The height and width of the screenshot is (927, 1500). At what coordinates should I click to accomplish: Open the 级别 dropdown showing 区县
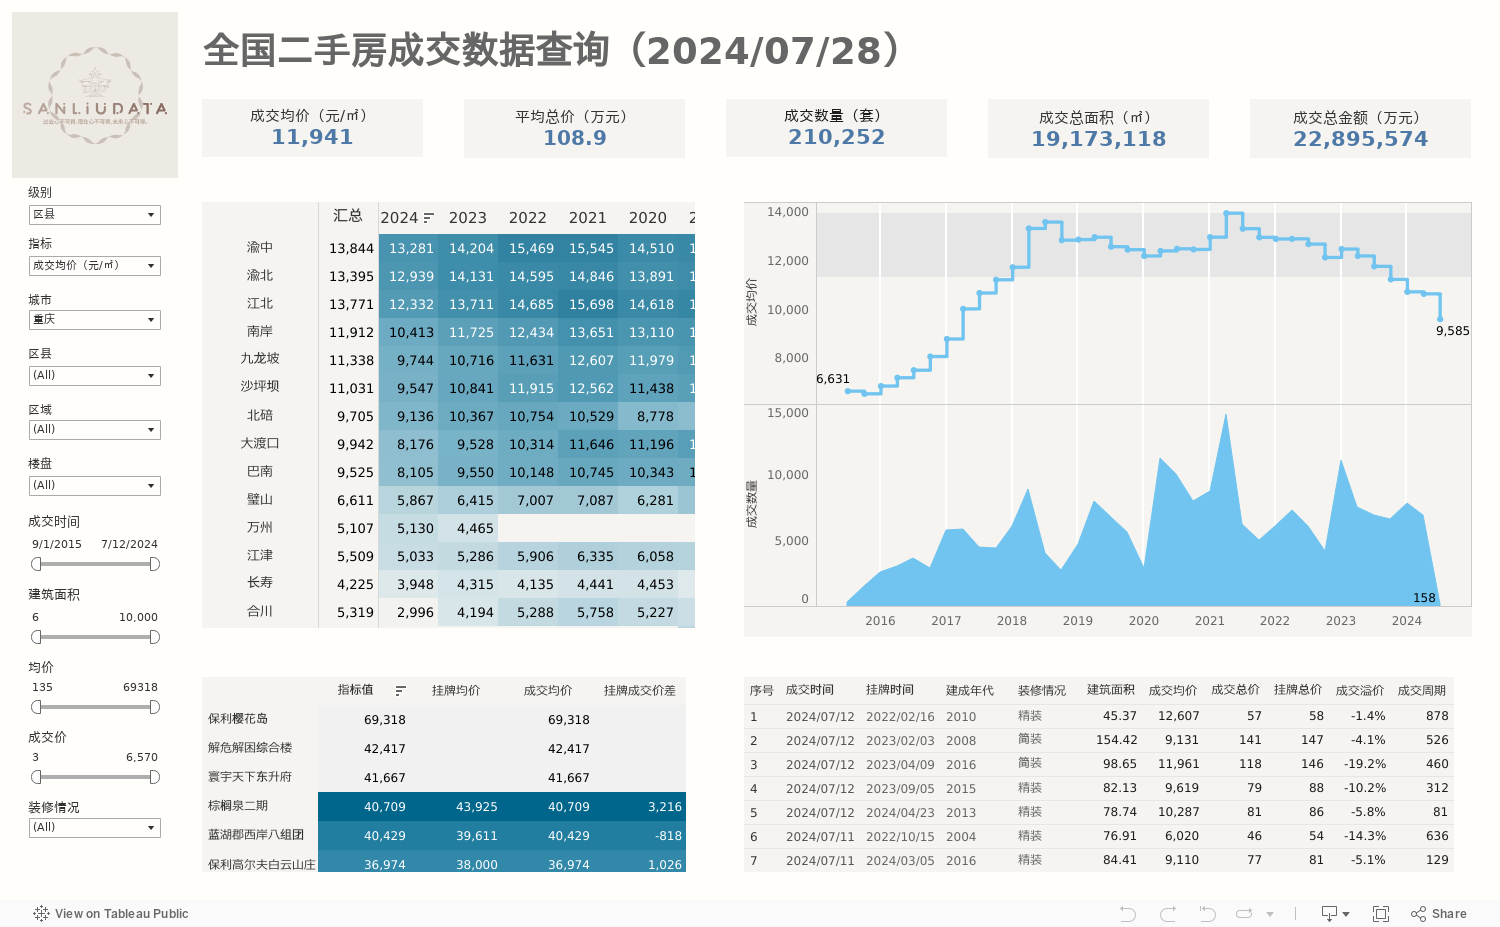pyautogui.click(x=95, y=215)
